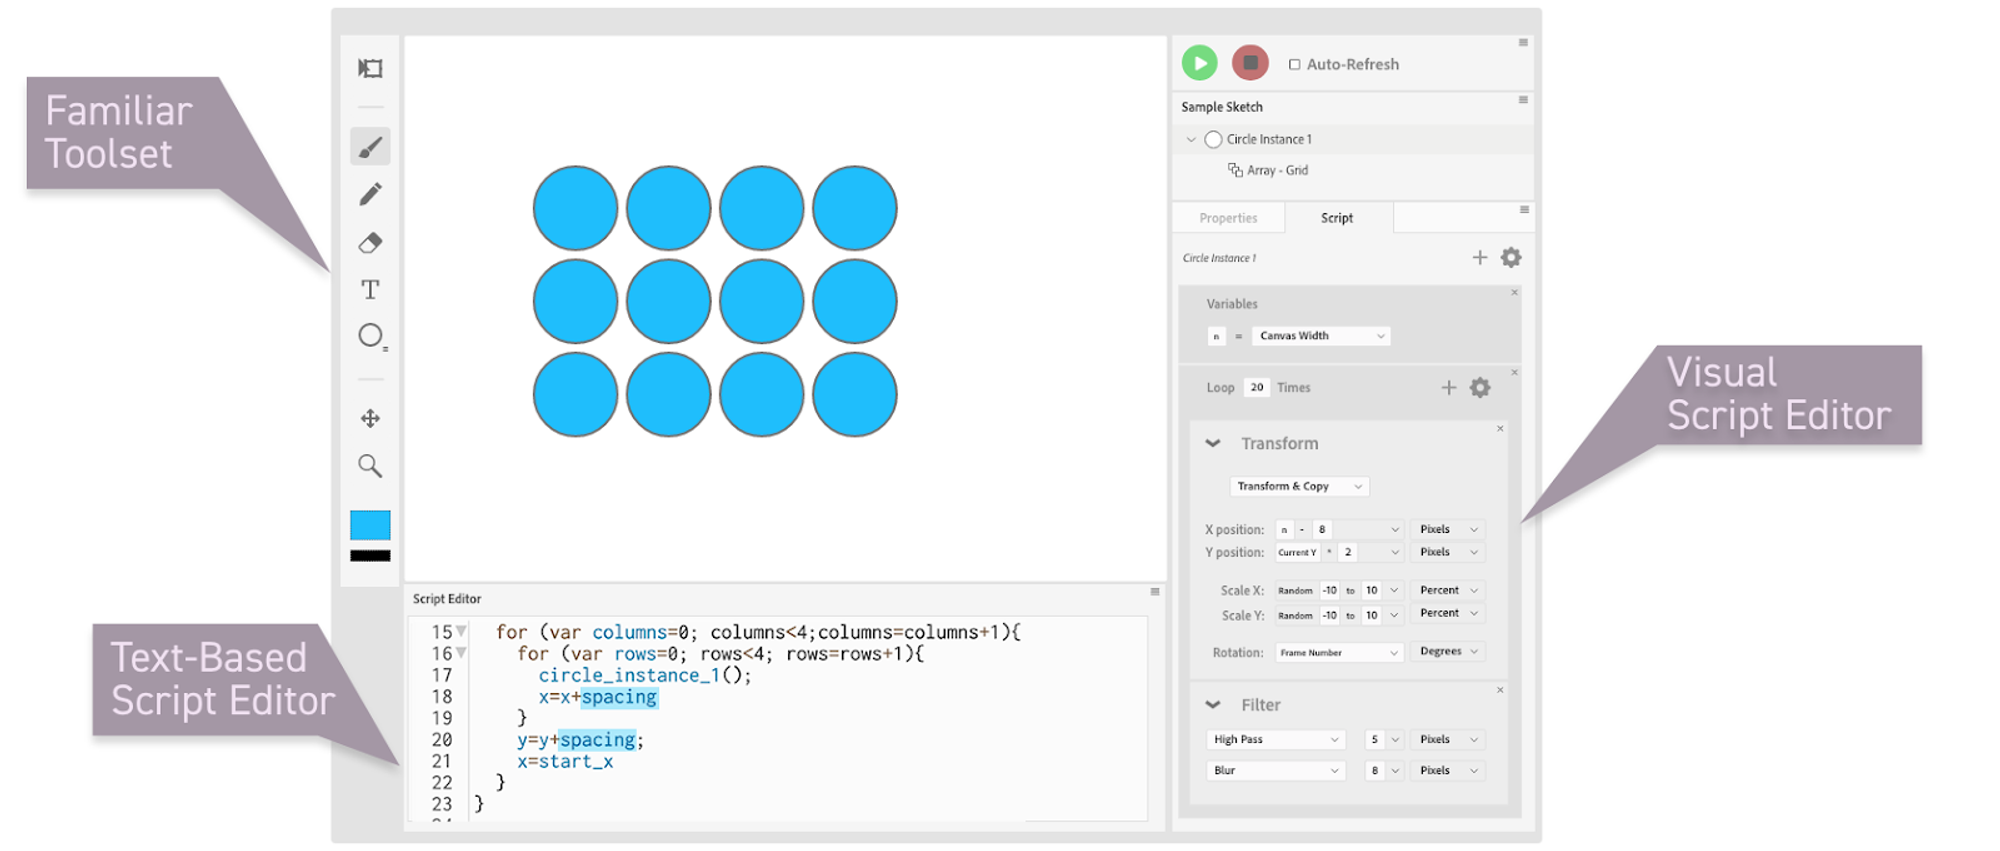The image size is (2000, 851).
Task: Change High Pass units from Pixels
Action: click(1447, 740)
